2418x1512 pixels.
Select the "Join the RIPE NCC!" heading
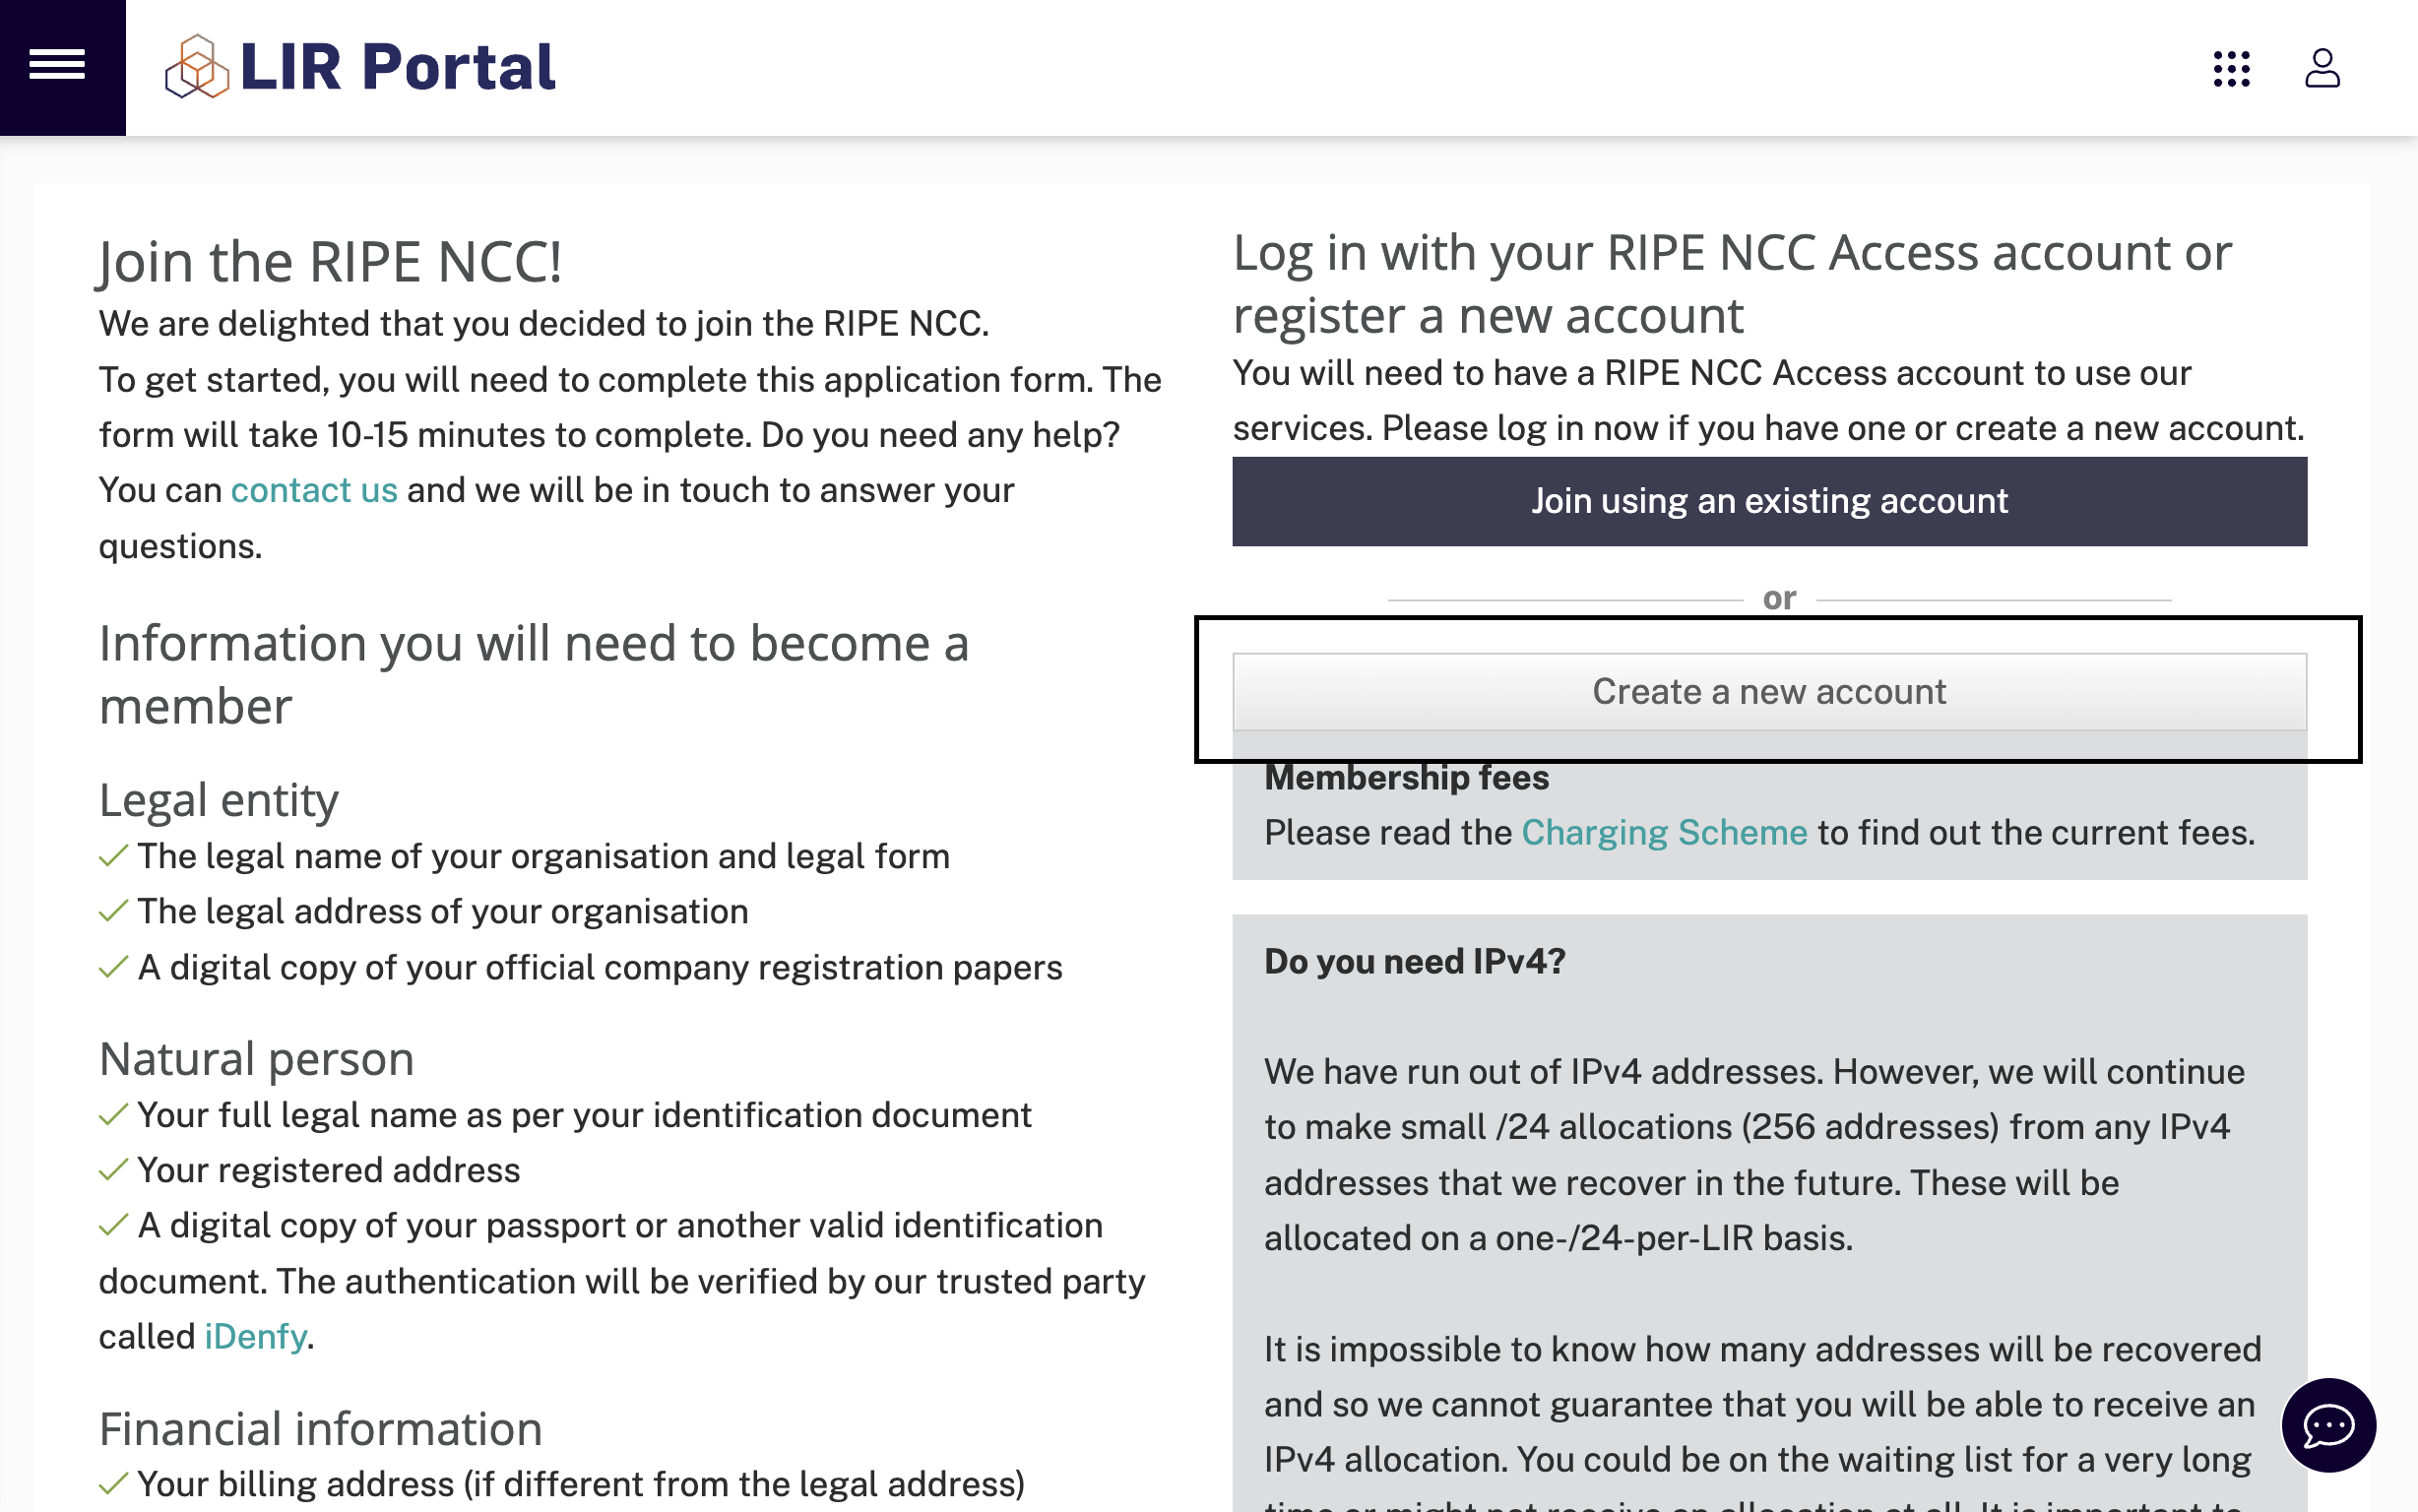(330, 261)
